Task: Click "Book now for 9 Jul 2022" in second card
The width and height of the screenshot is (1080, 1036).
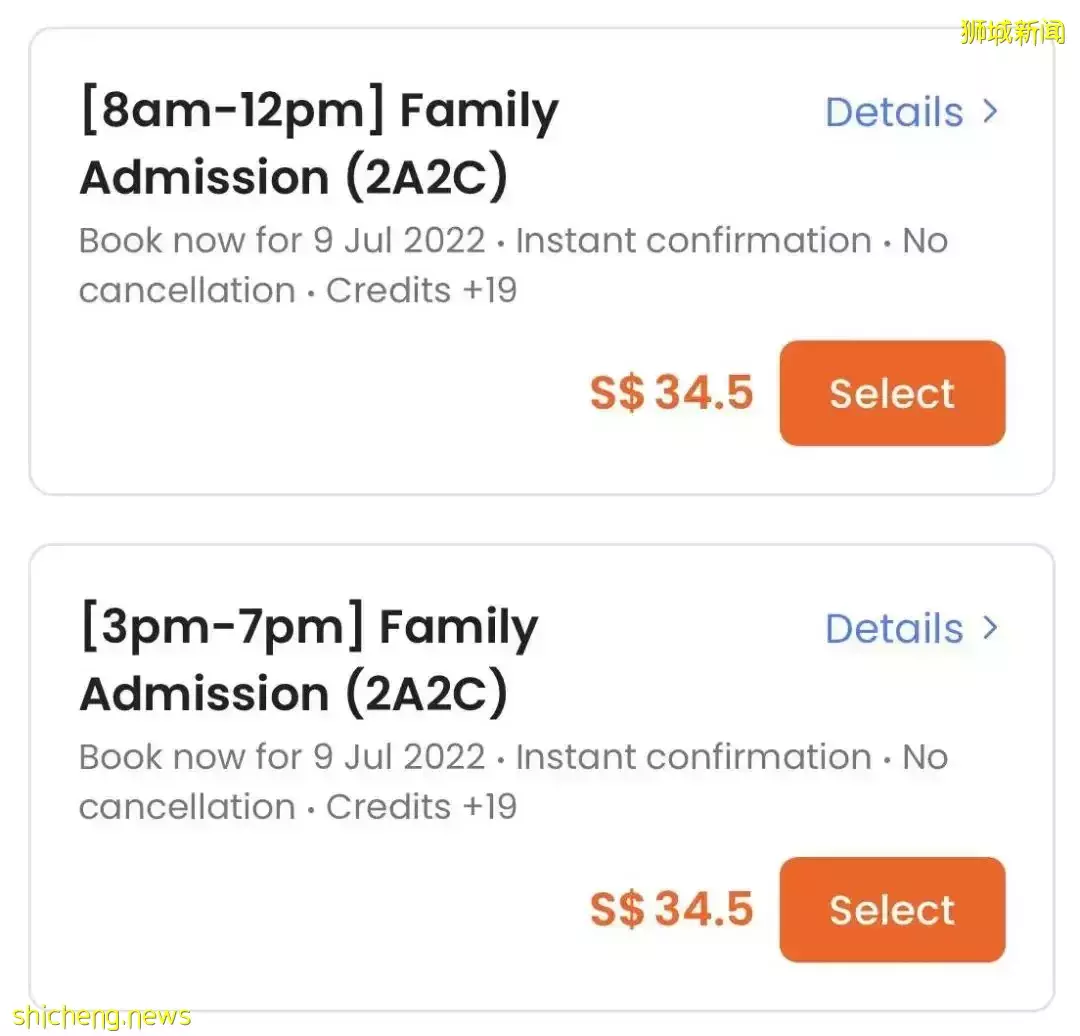Action: (x=282, y=757)
